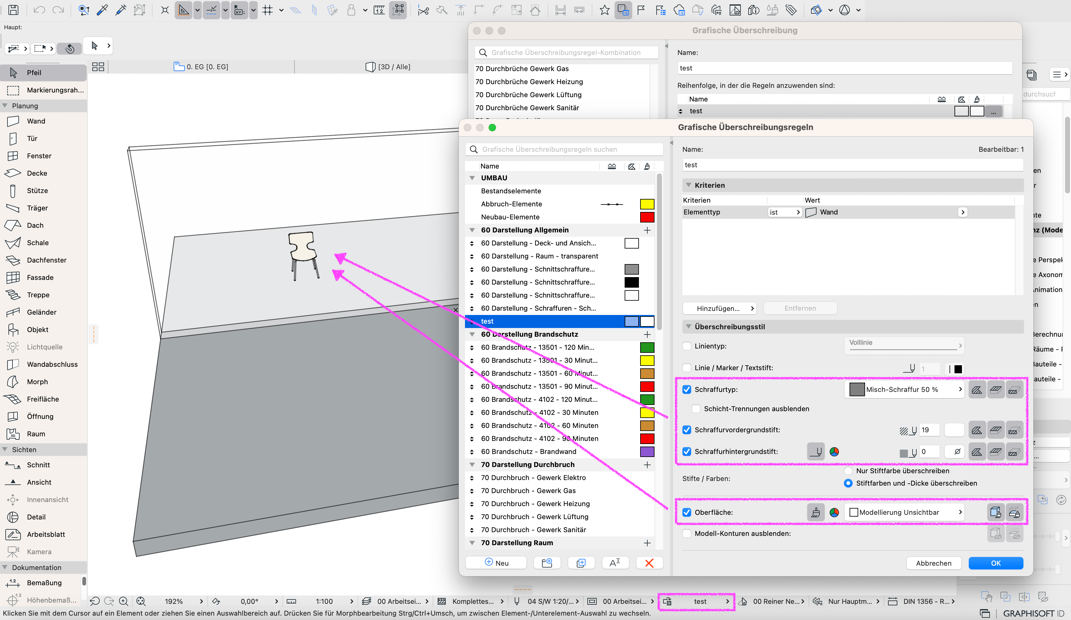1071x620 pixels.
Task: Click the grid snap icon in toolbar
Action: point(268,10)
